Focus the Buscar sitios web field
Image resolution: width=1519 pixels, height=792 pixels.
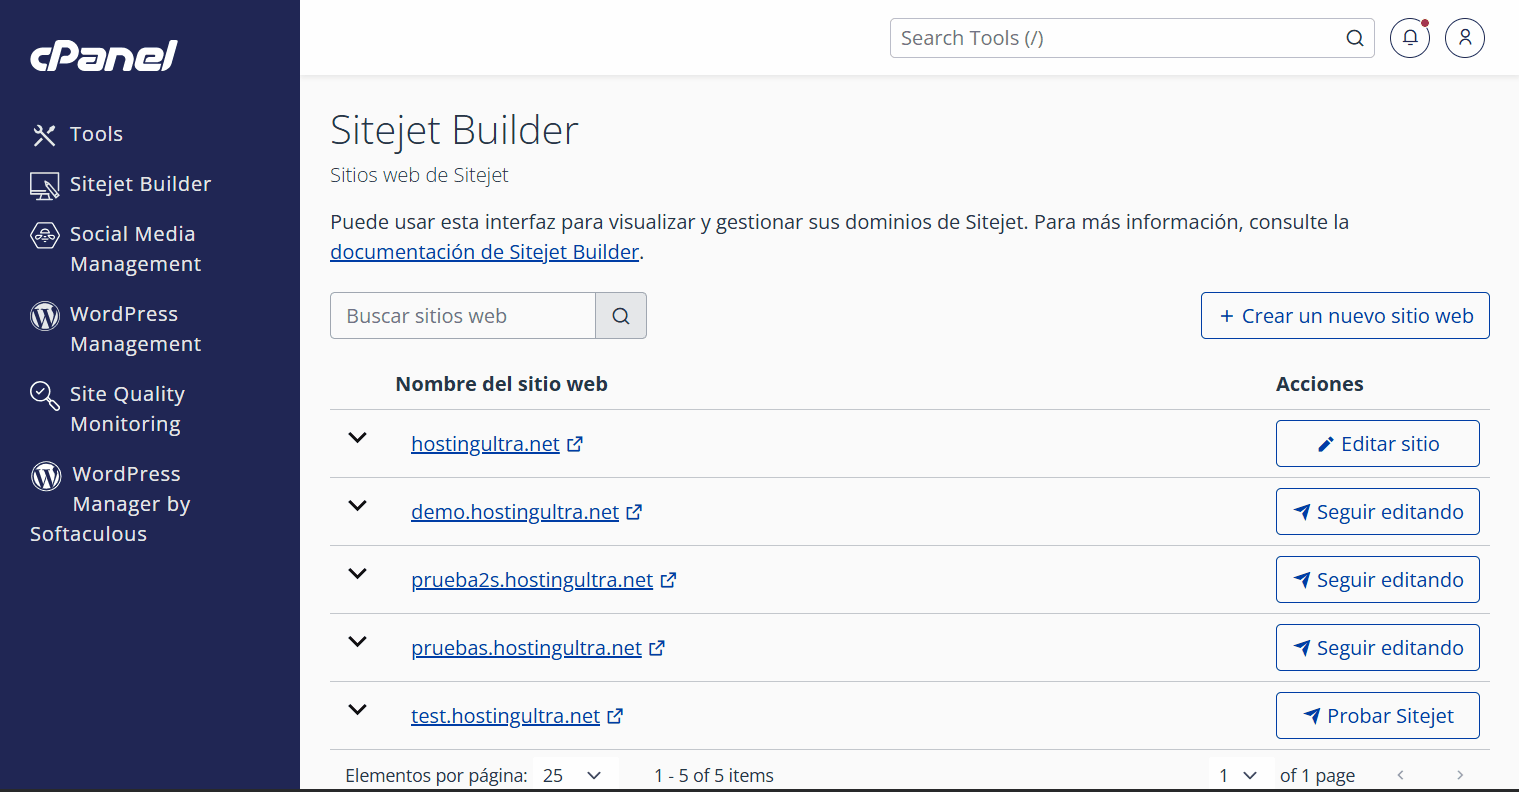(463, 316)
